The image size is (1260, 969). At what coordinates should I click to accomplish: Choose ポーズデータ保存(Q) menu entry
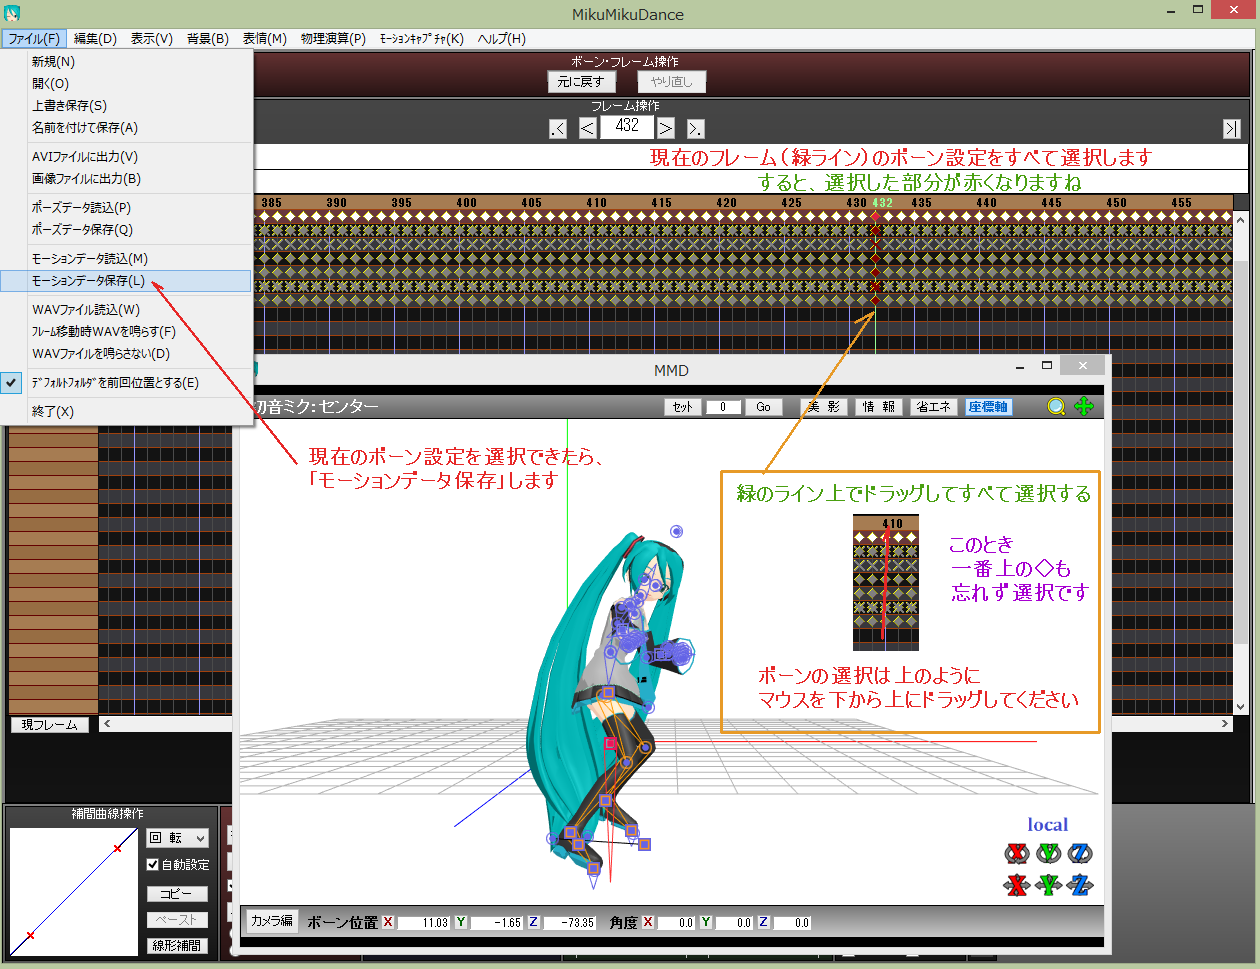126,229
